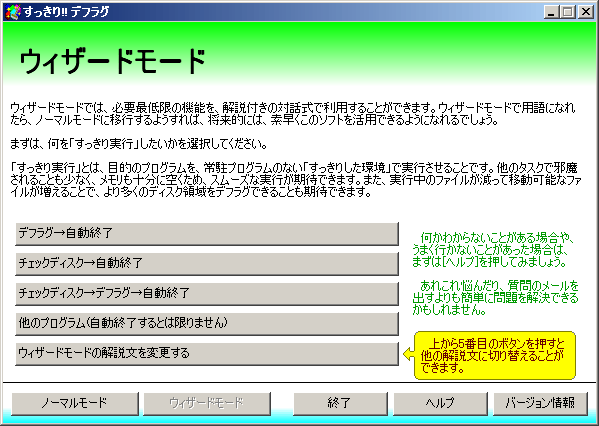The image size is (599, 426).
Task: Click the すっきり!! デフラグ title bar text
Action: coord(66,12)
